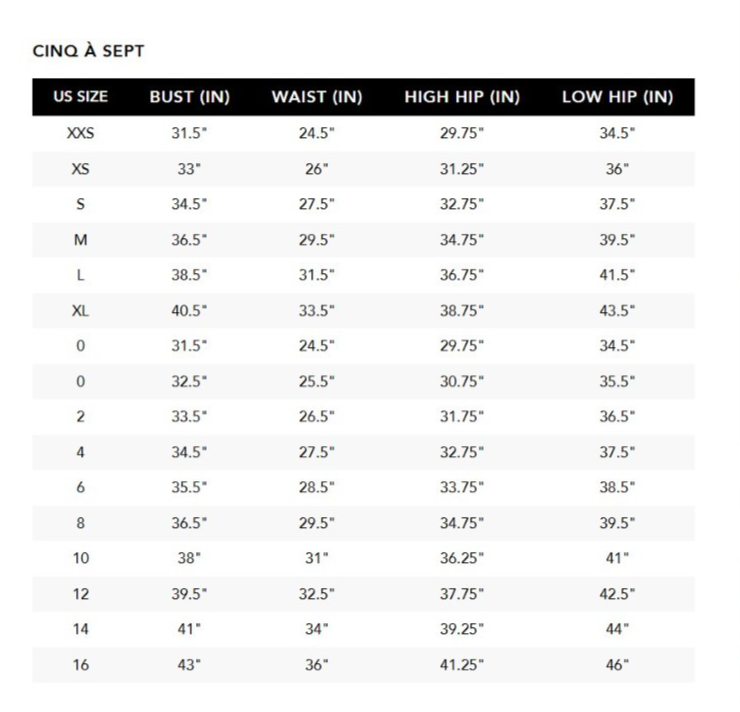Image resolution: width=740 pixels, height=712 pixels.
Task: Click the 26" waist measurement for XS
Action: point(316,169)
